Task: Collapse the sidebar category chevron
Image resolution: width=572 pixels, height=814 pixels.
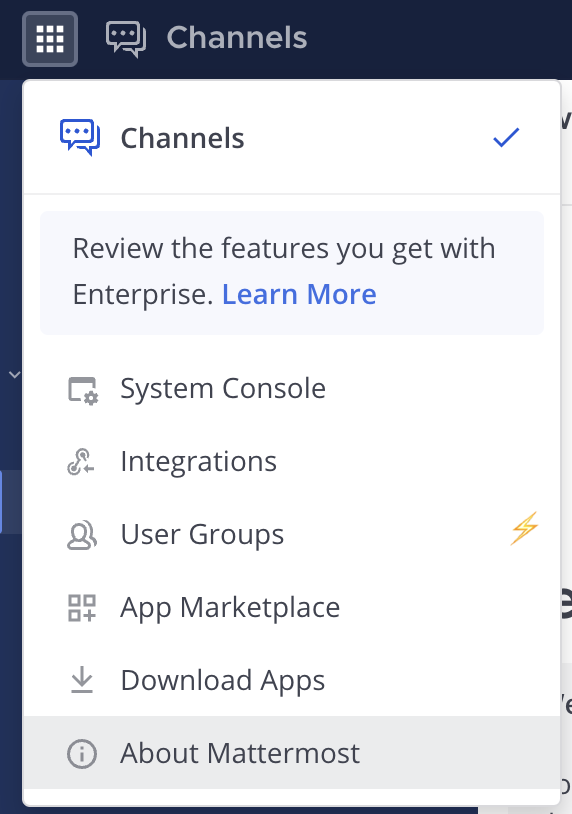Action: coord(15,374)
